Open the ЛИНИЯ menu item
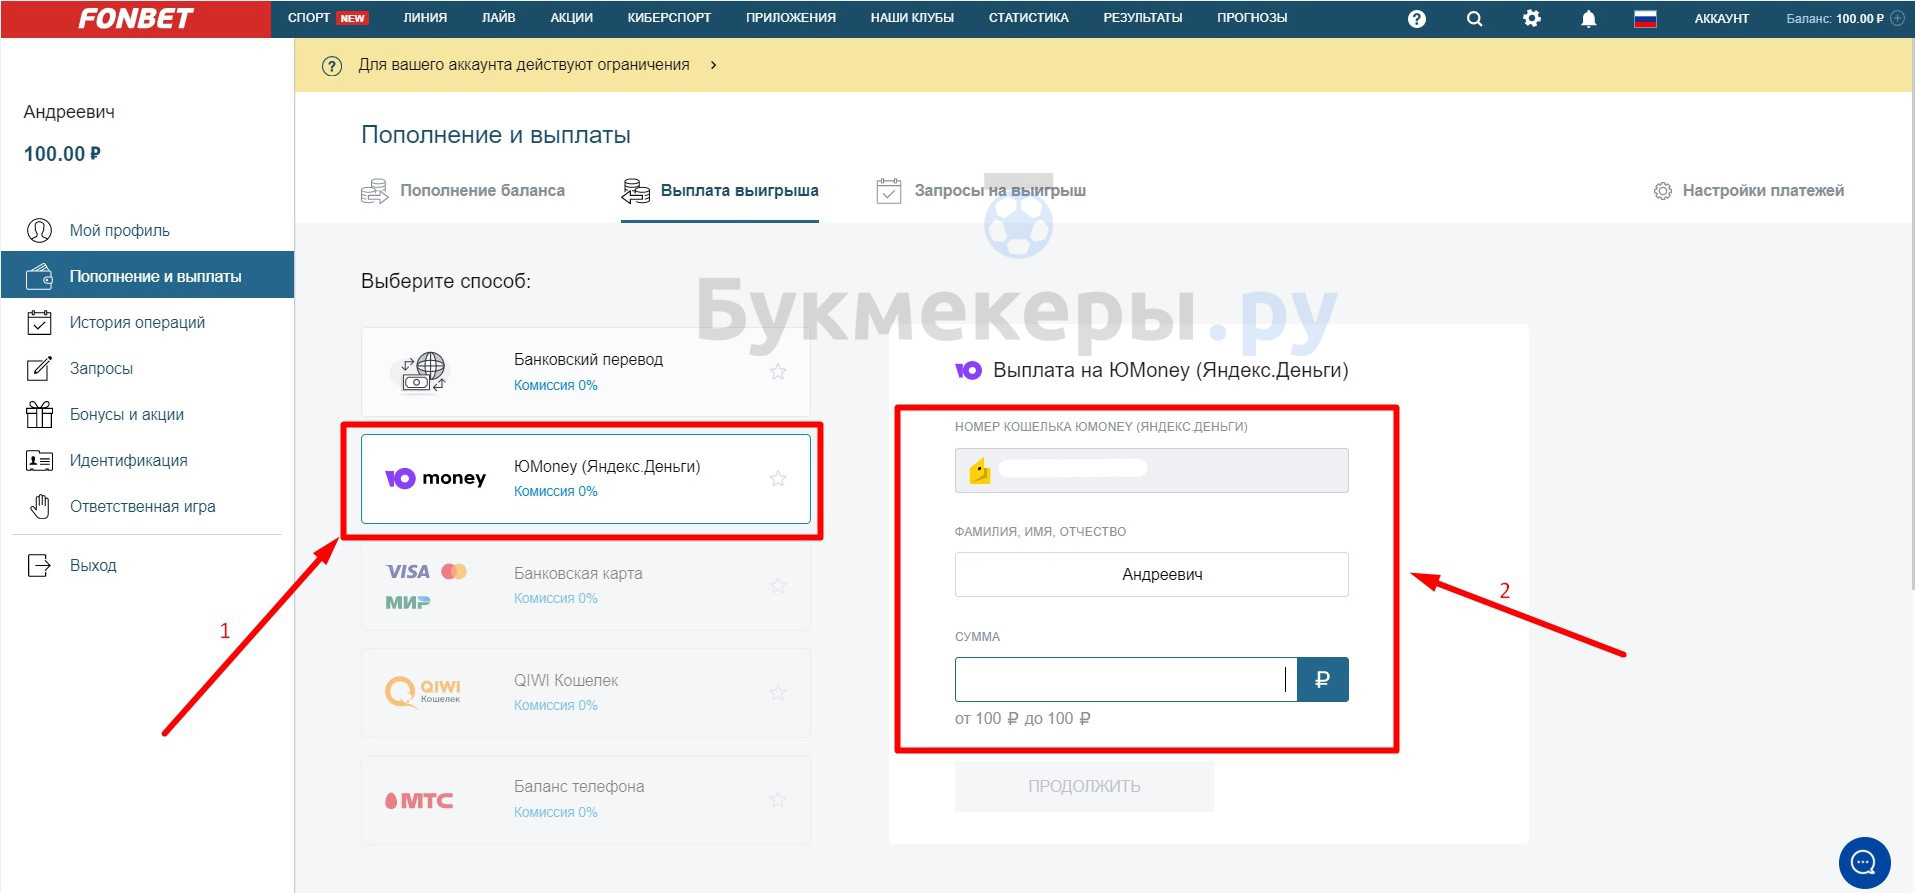The image size is (1915, 893). (425, 18)
